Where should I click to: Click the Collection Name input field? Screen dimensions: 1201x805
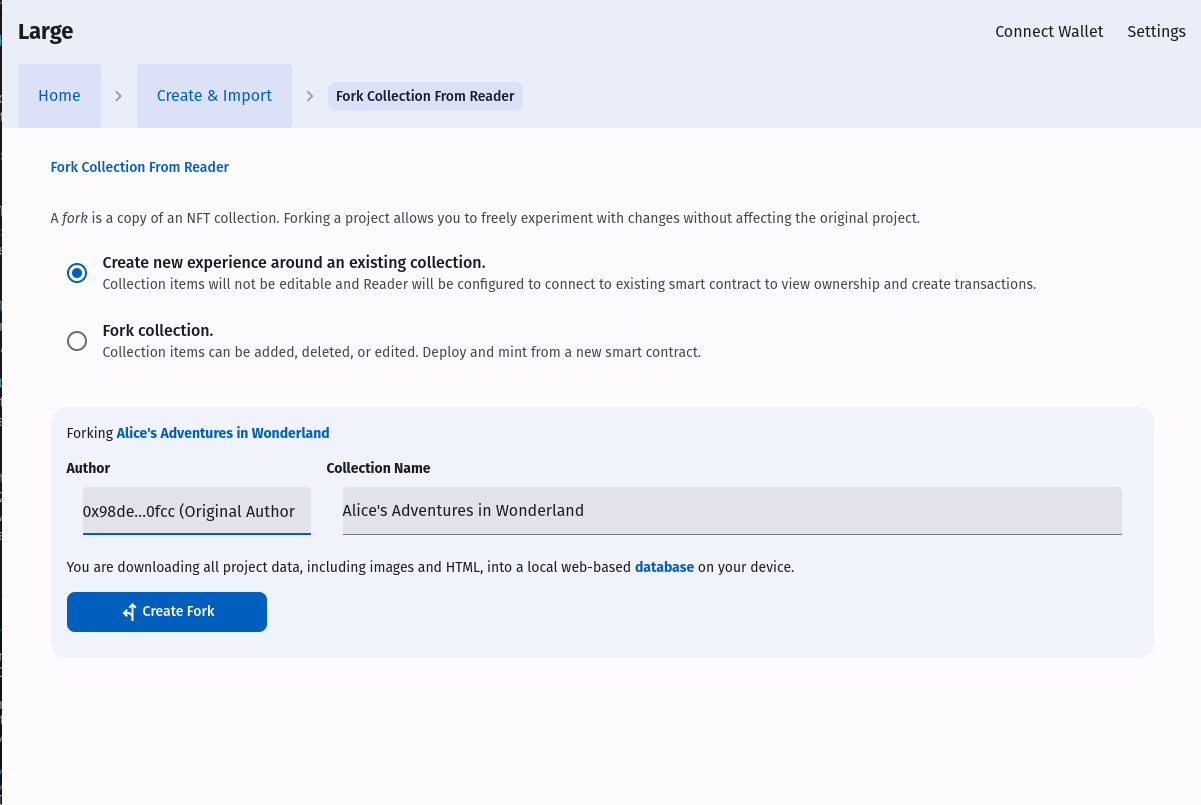(x=732, y=511)
